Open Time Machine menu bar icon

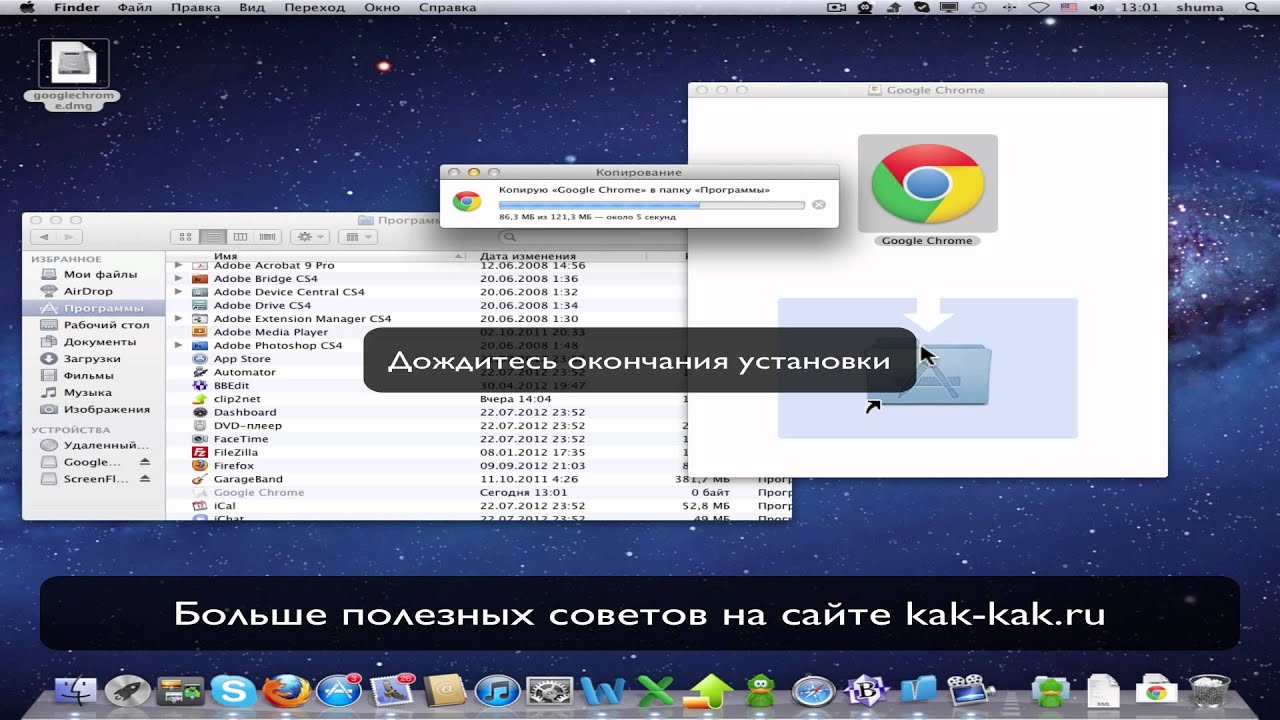click(x=978, y=8)
